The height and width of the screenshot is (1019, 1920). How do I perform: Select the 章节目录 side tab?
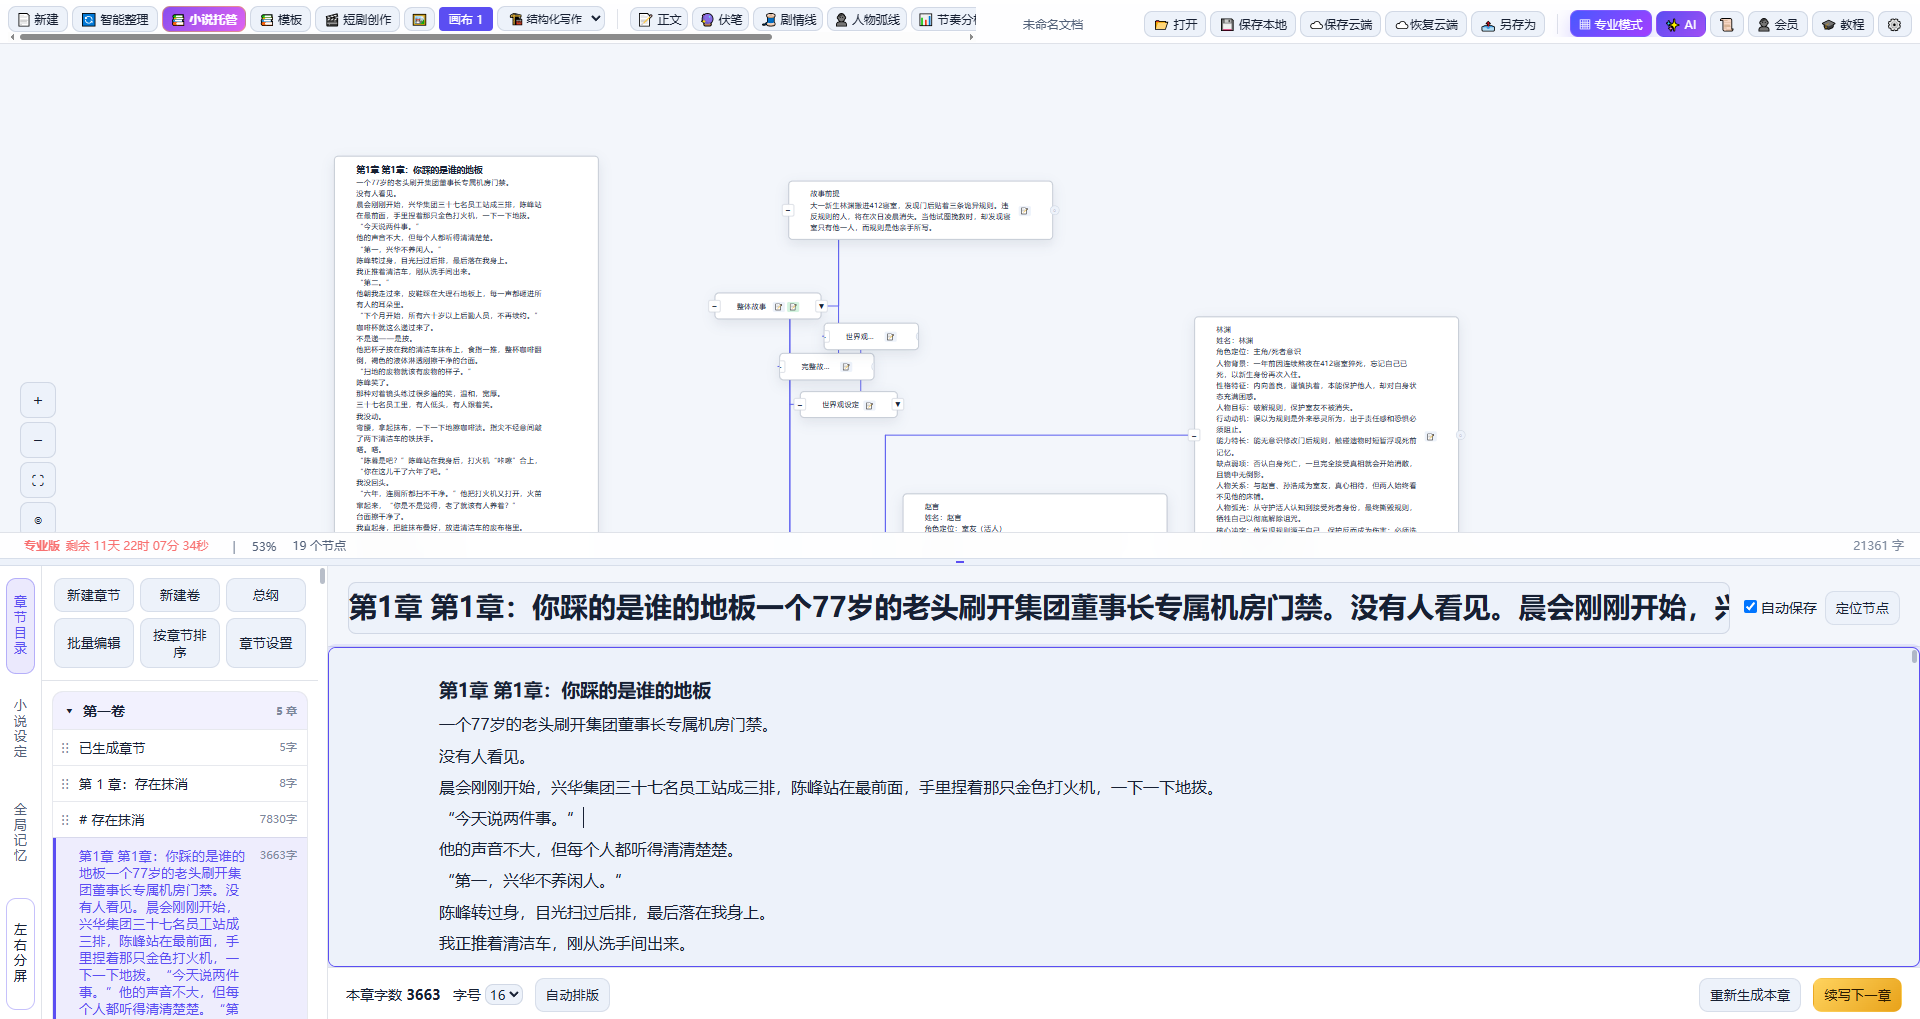pyautogui.click(x=20, y=625)
